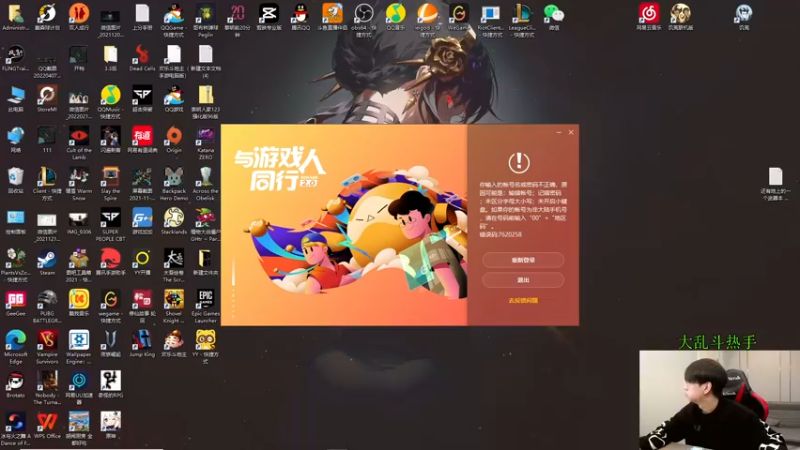Select the RiotClient shortcut icon
800x450 pixels.
[x=491, y=20]
